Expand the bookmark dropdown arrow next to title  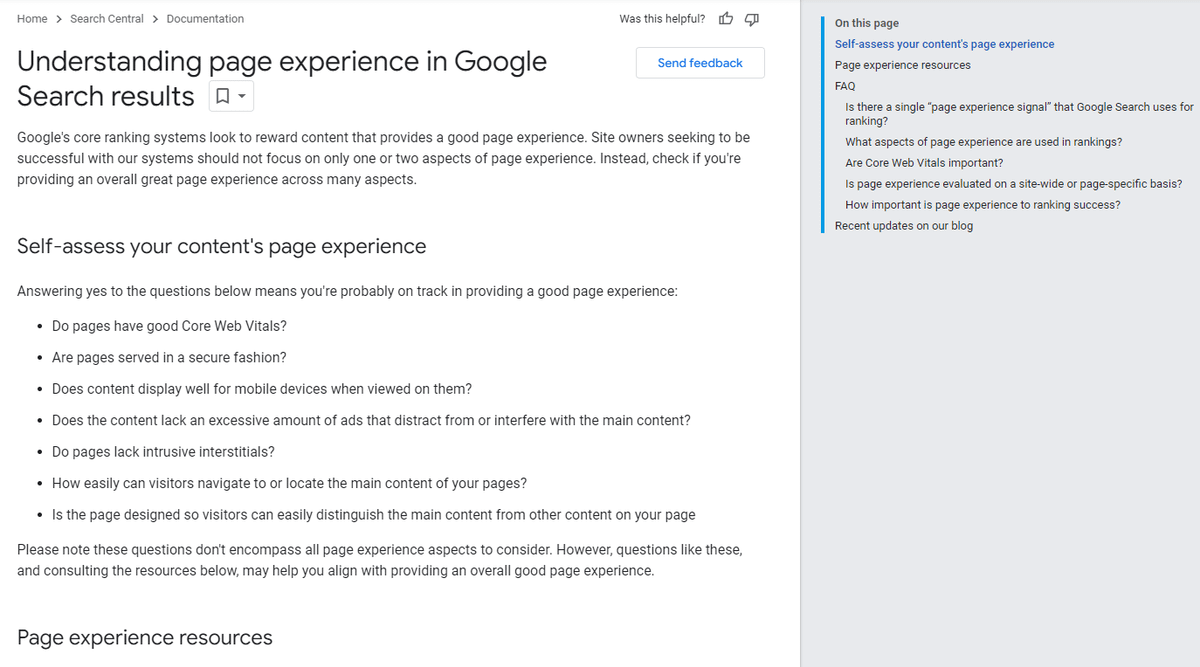[243, 97]
